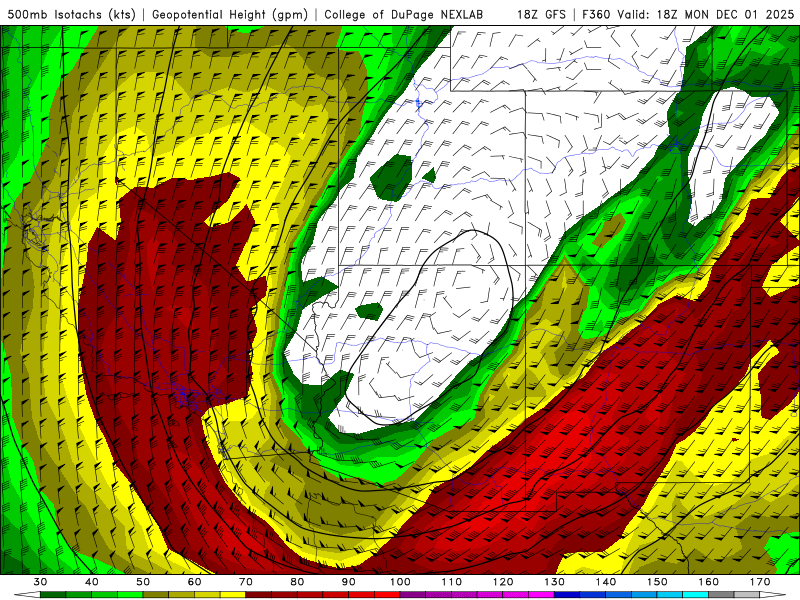
Task: Click the 150 value on the color scale
Action: [657, 582]
